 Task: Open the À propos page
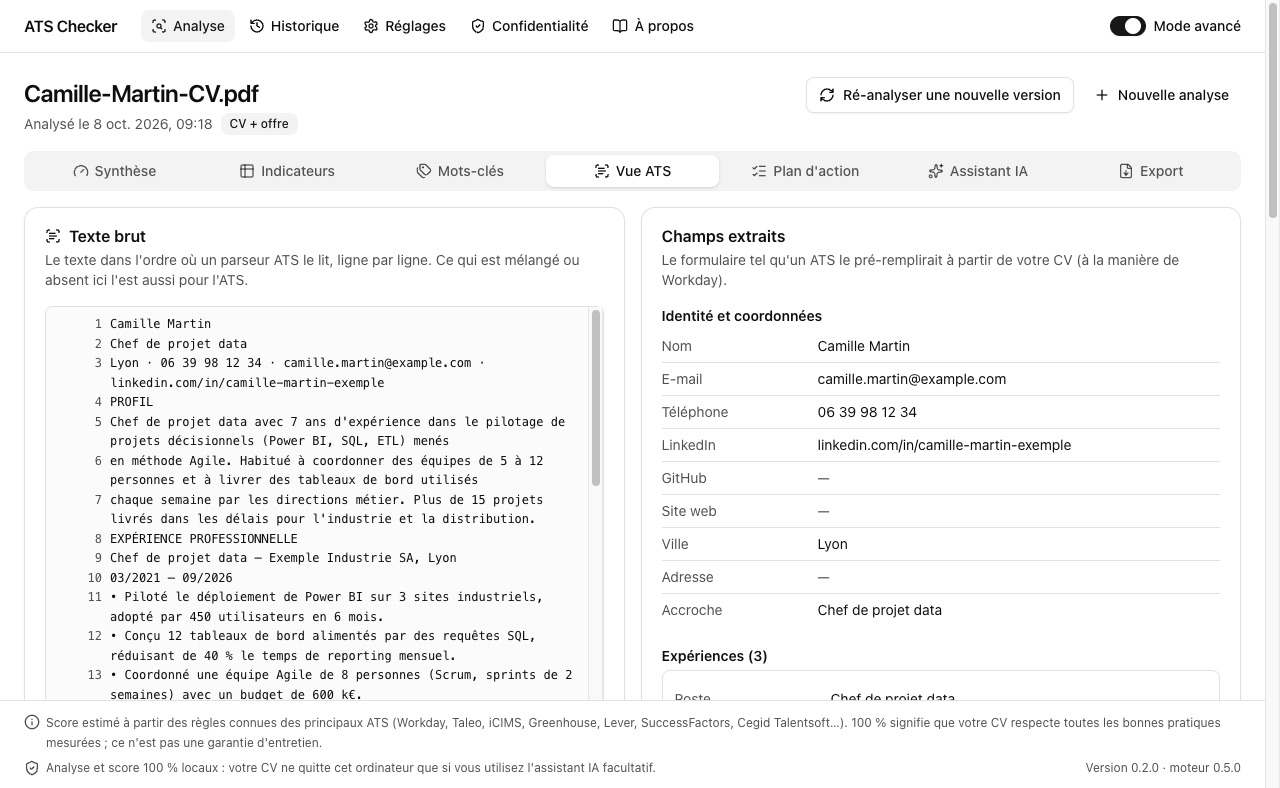(653, 26)
